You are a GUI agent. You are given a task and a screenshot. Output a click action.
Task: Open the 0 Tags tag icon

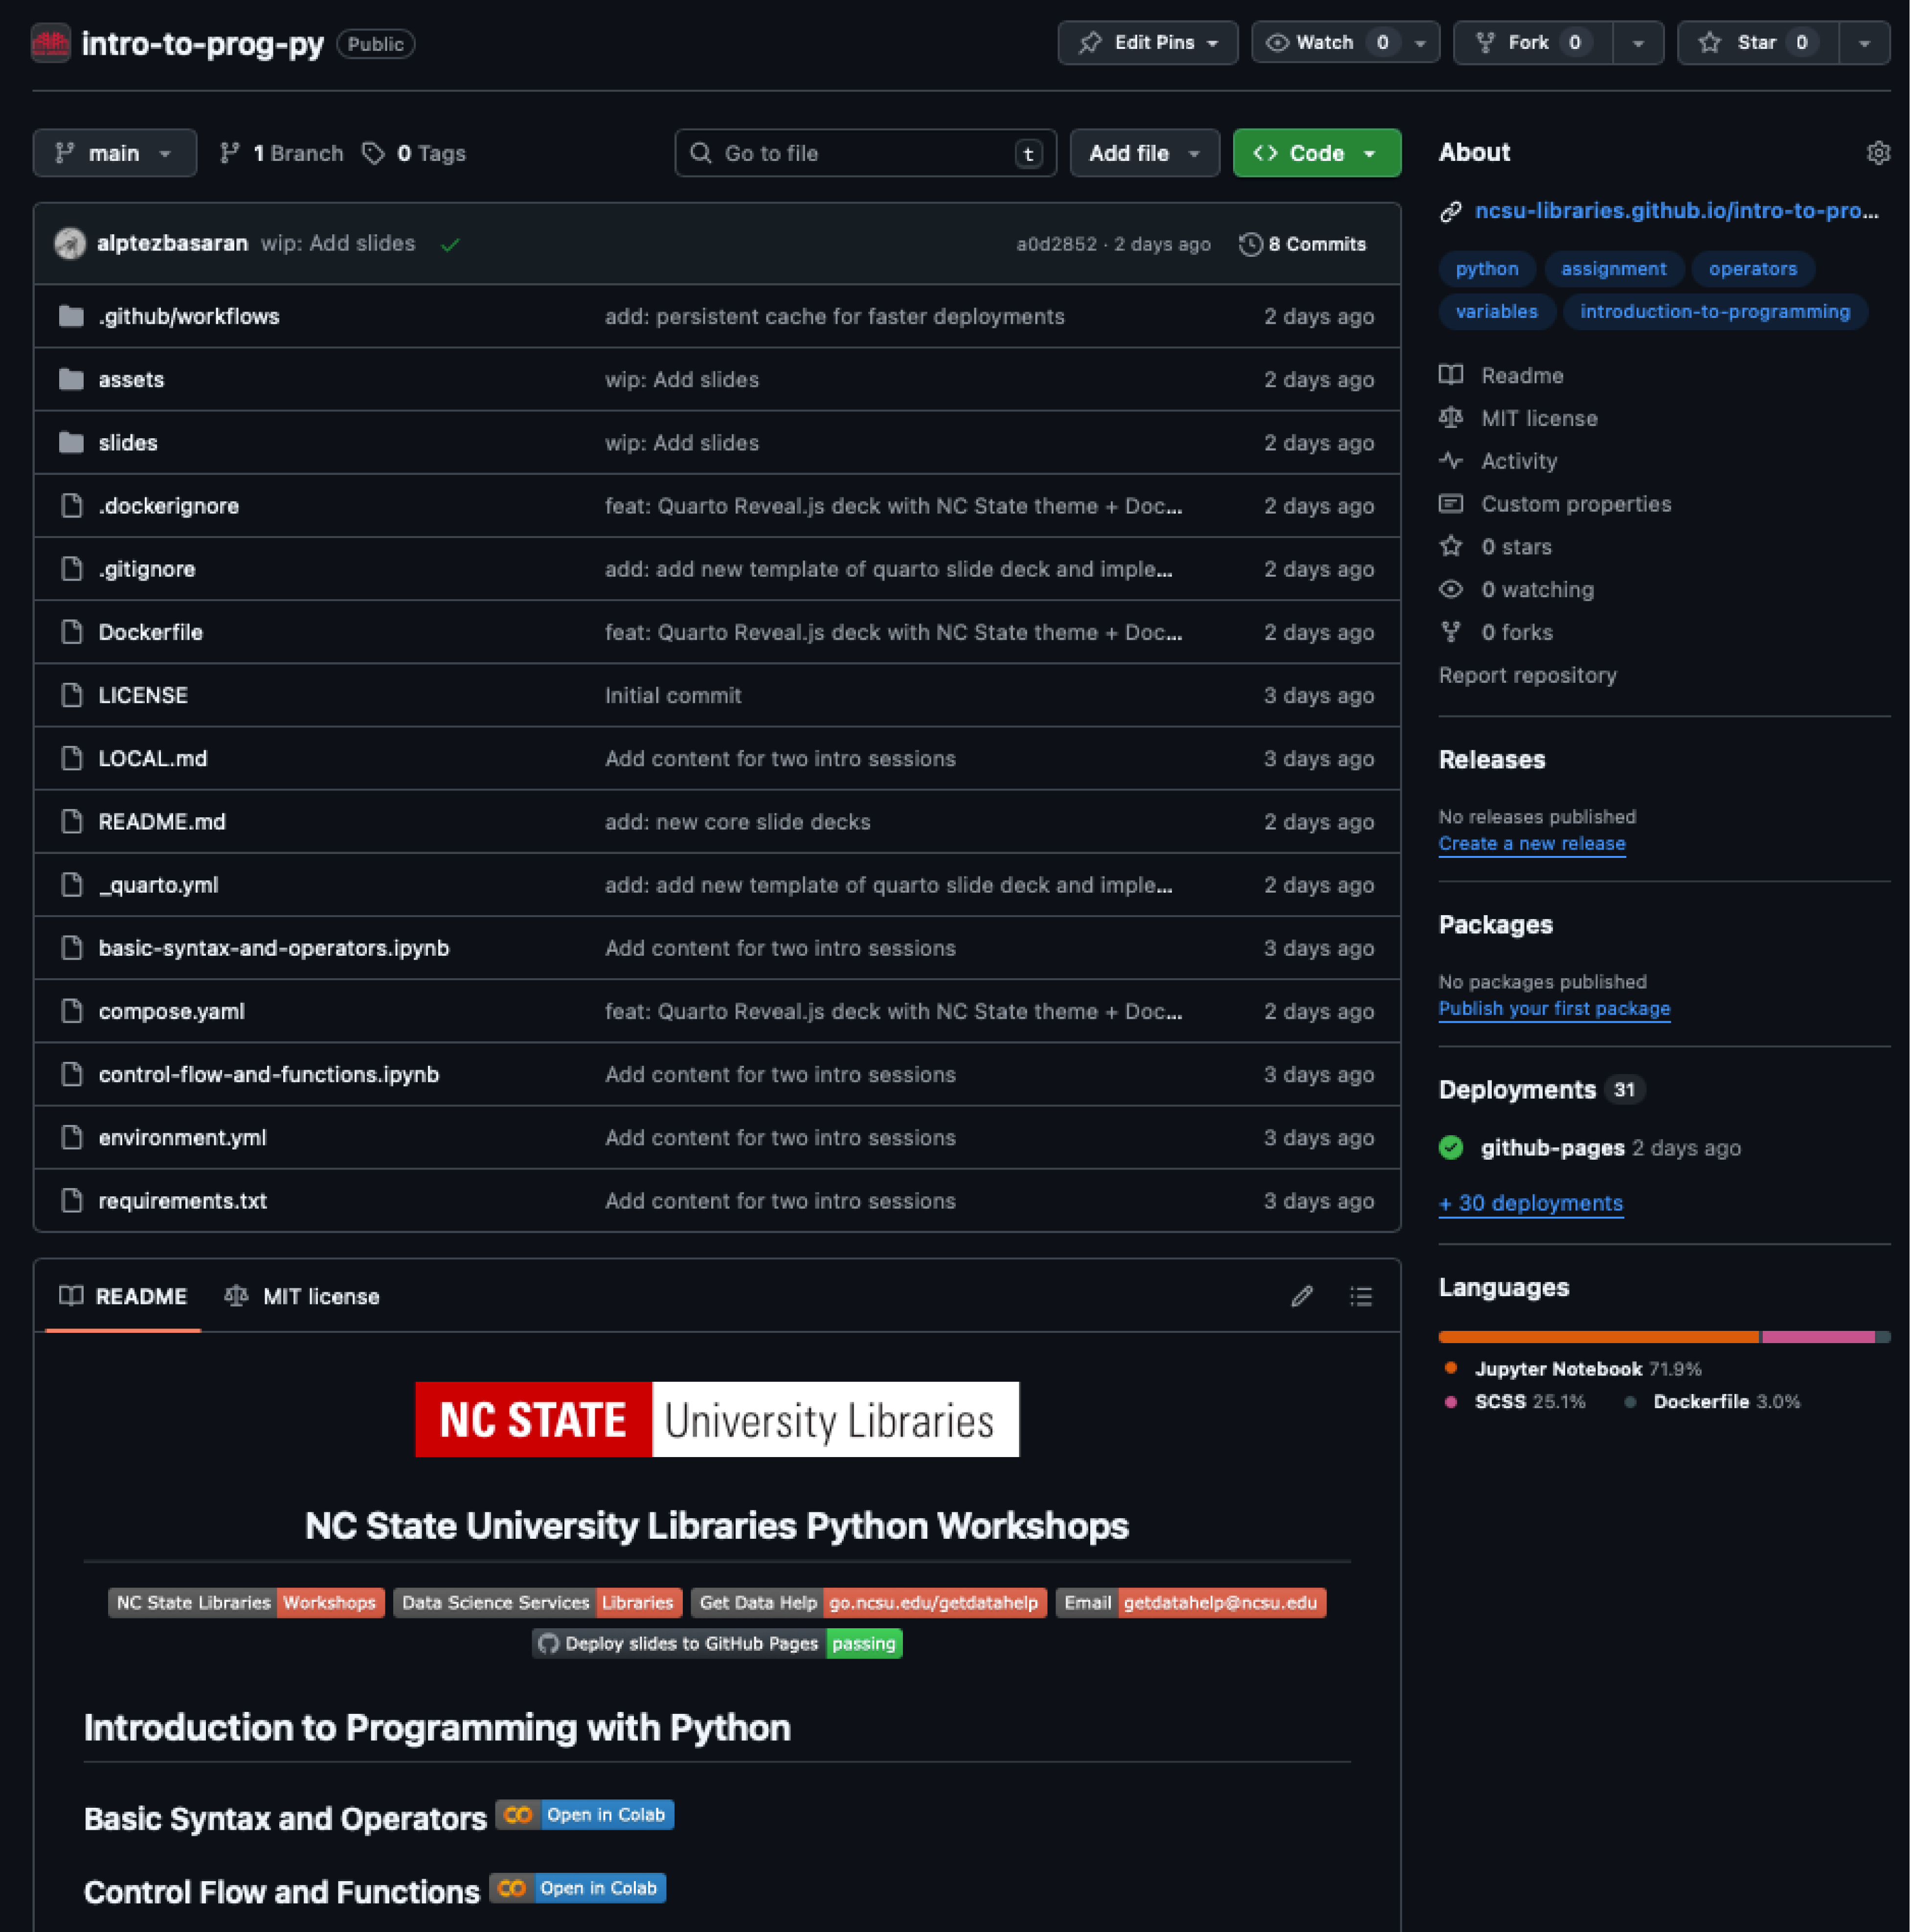tap(374, 153)
